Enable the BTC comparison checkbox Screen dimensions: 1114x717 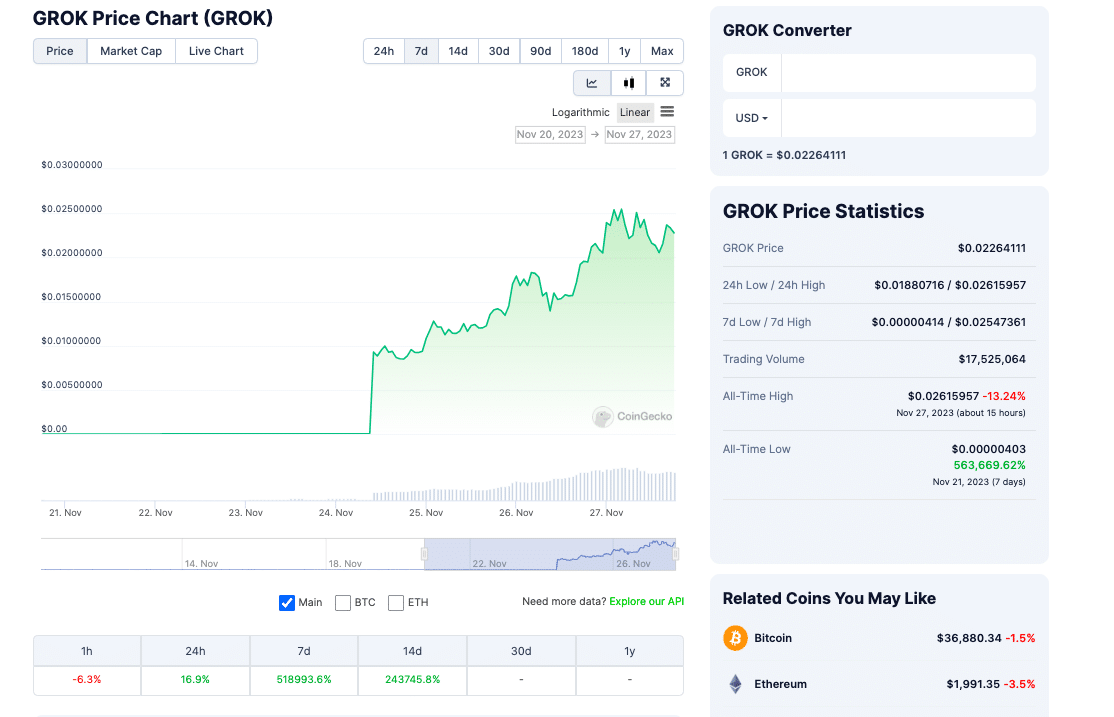(342, 603)
